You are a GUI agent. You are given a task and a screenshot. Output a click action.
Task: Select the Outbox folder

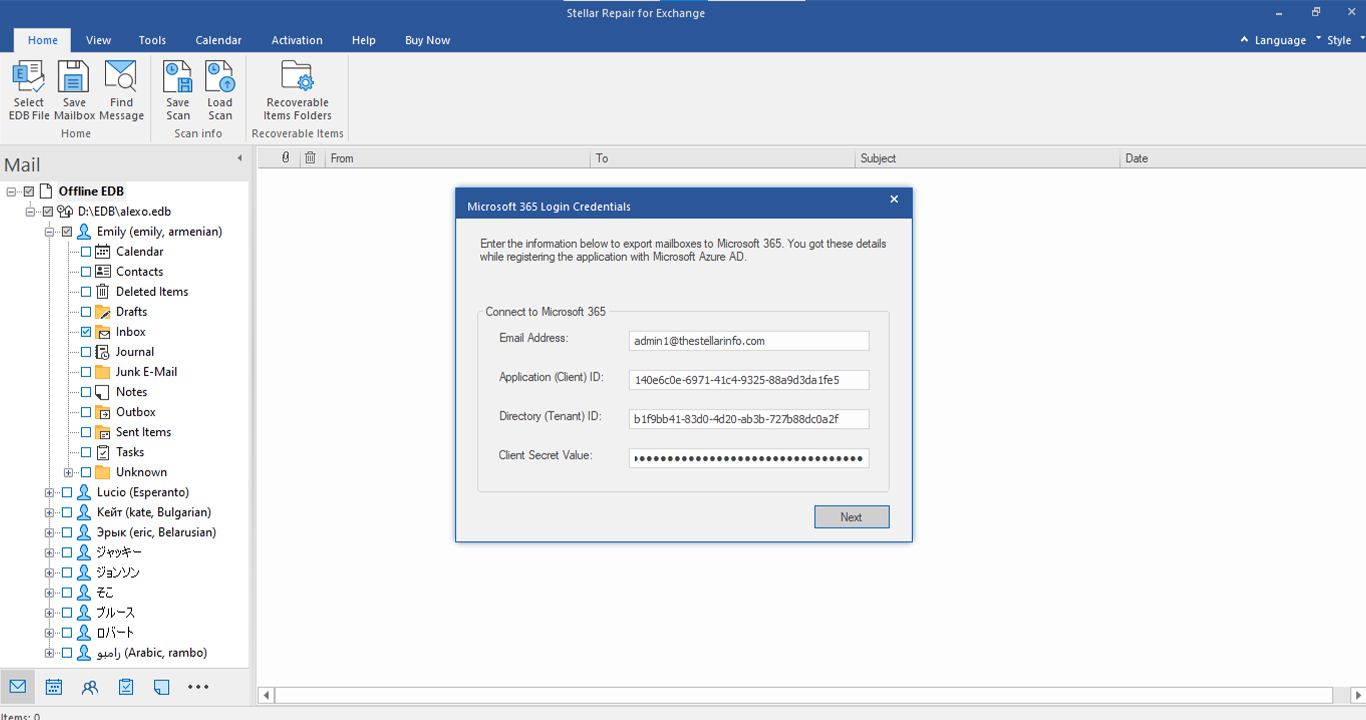pyautogui.click(x=135, y=412)
